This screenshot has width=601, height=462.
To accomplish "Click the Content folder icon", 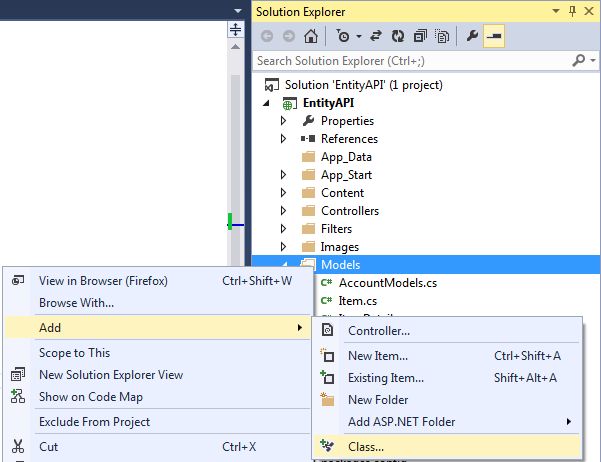I will pos(308,193).
